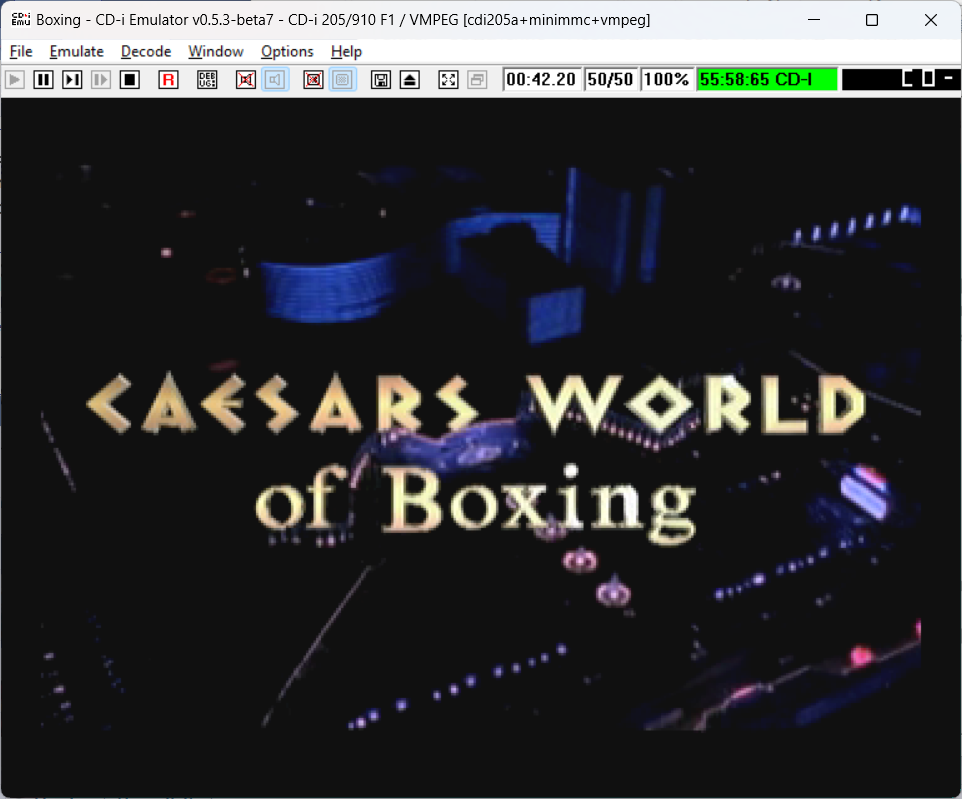The width and height of the screenshot is (962, 799).
Task: Click the Caesars World of Boxing video display
Action: (x=481, y=447)
